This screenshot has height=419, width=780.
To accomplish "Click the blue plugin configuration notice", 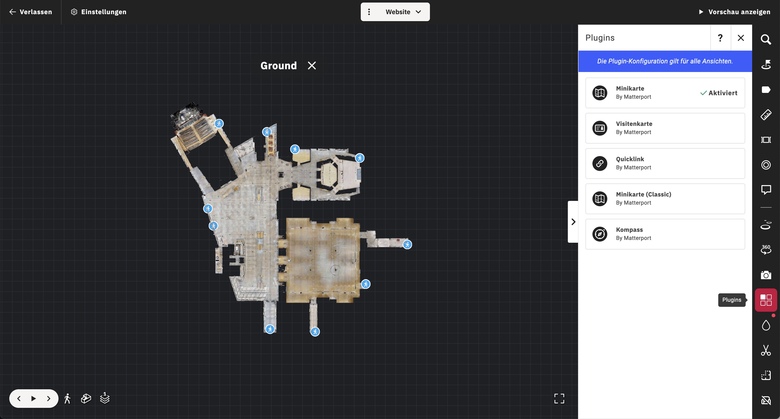I will 665,61.
